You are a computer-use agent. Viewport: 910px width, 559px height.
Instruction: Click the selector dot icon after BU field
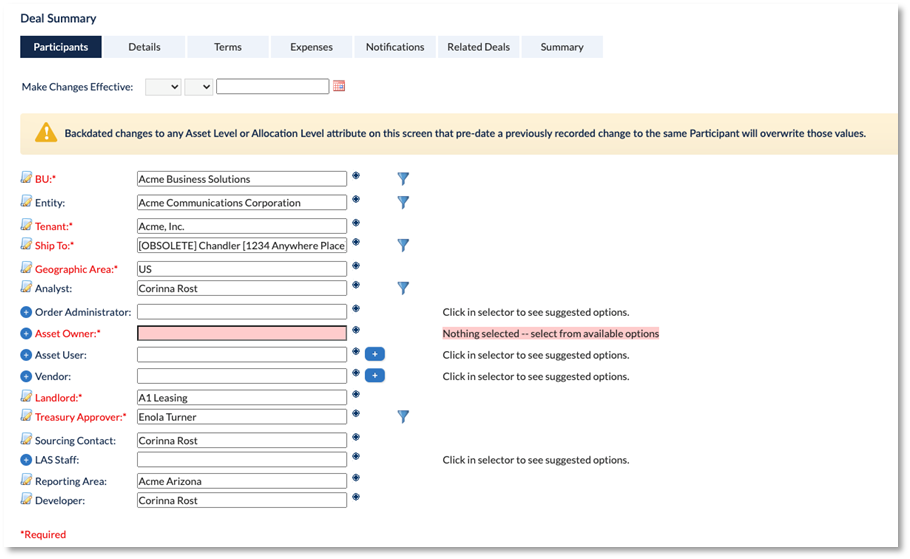[x=356, y=175]
